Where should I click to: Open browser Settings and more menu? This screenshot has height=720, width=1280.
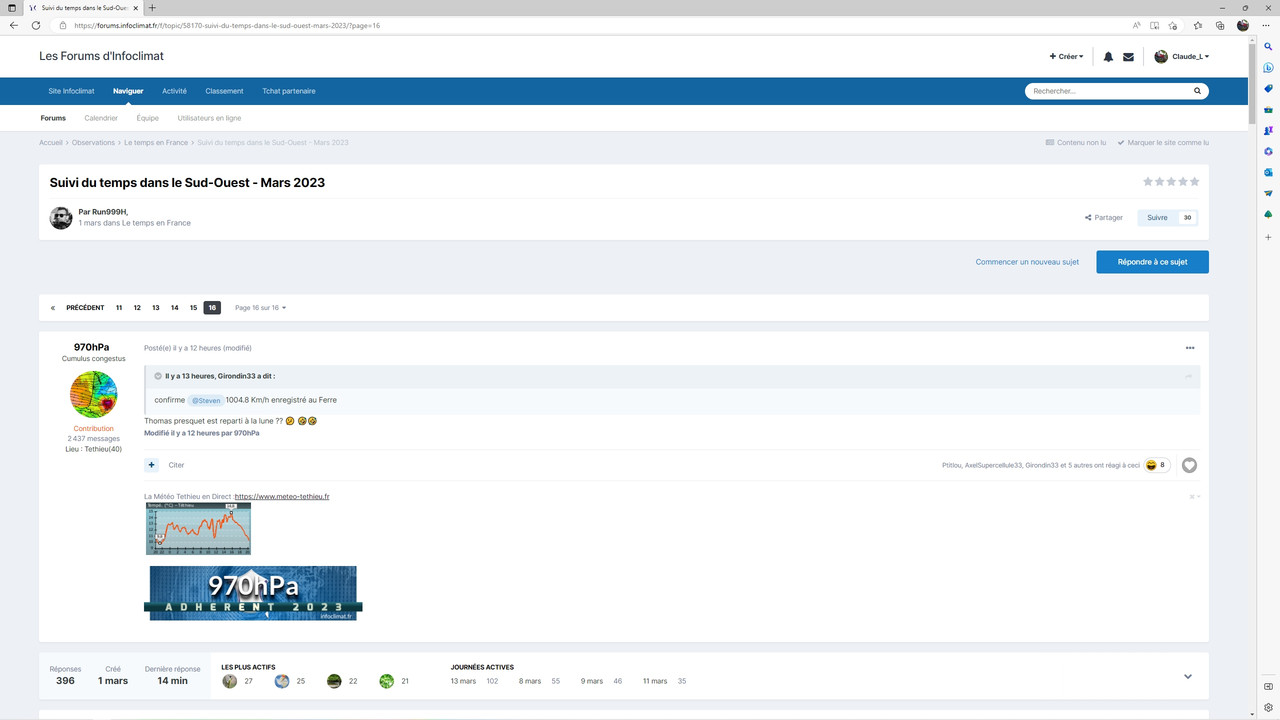coord(1268,25)
